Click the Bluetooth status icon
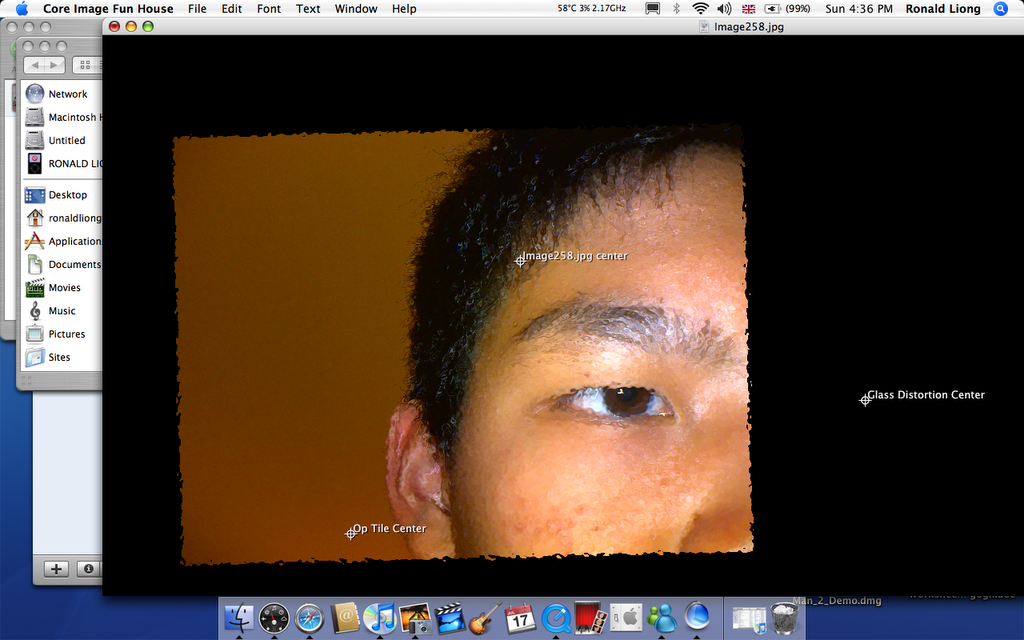 tap(677, 8)
